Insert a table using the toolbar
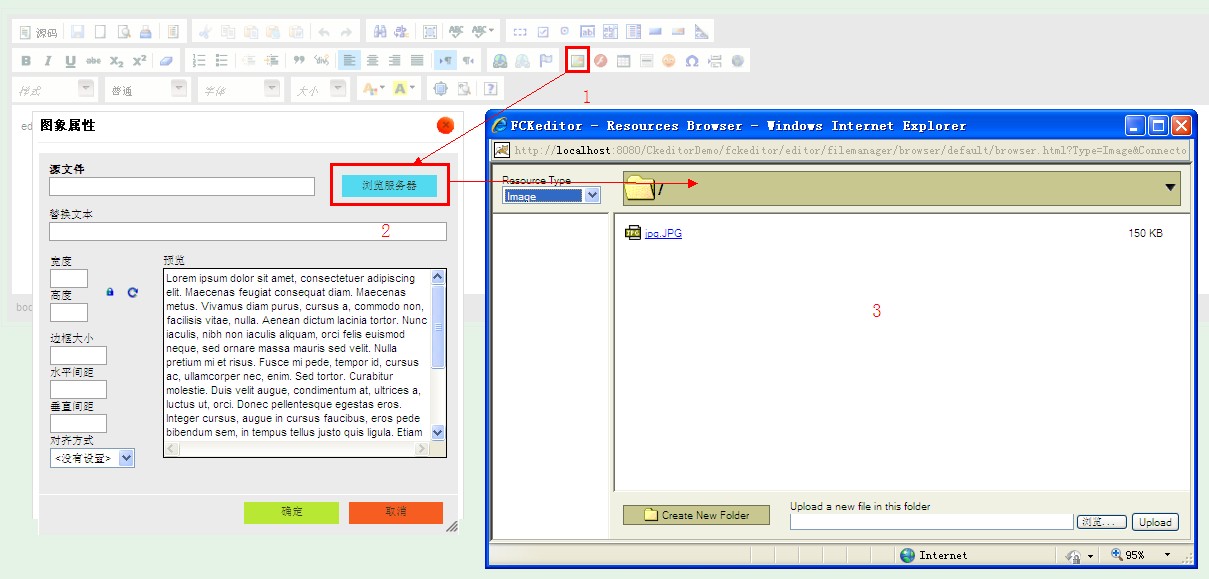Image resolution: width=1209 pixels, height=579 pixels. coord(624,61)
